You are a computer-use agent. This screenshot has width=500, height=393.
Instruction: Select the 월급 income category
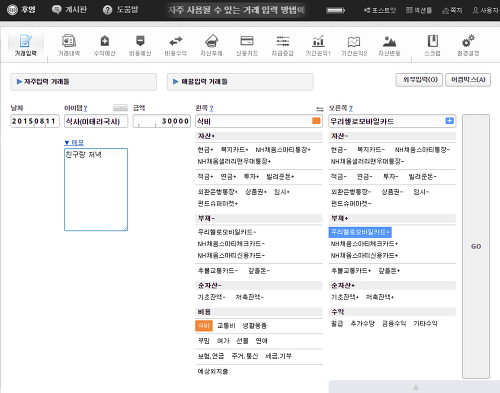pyautogui.click(x=337, y=324)
